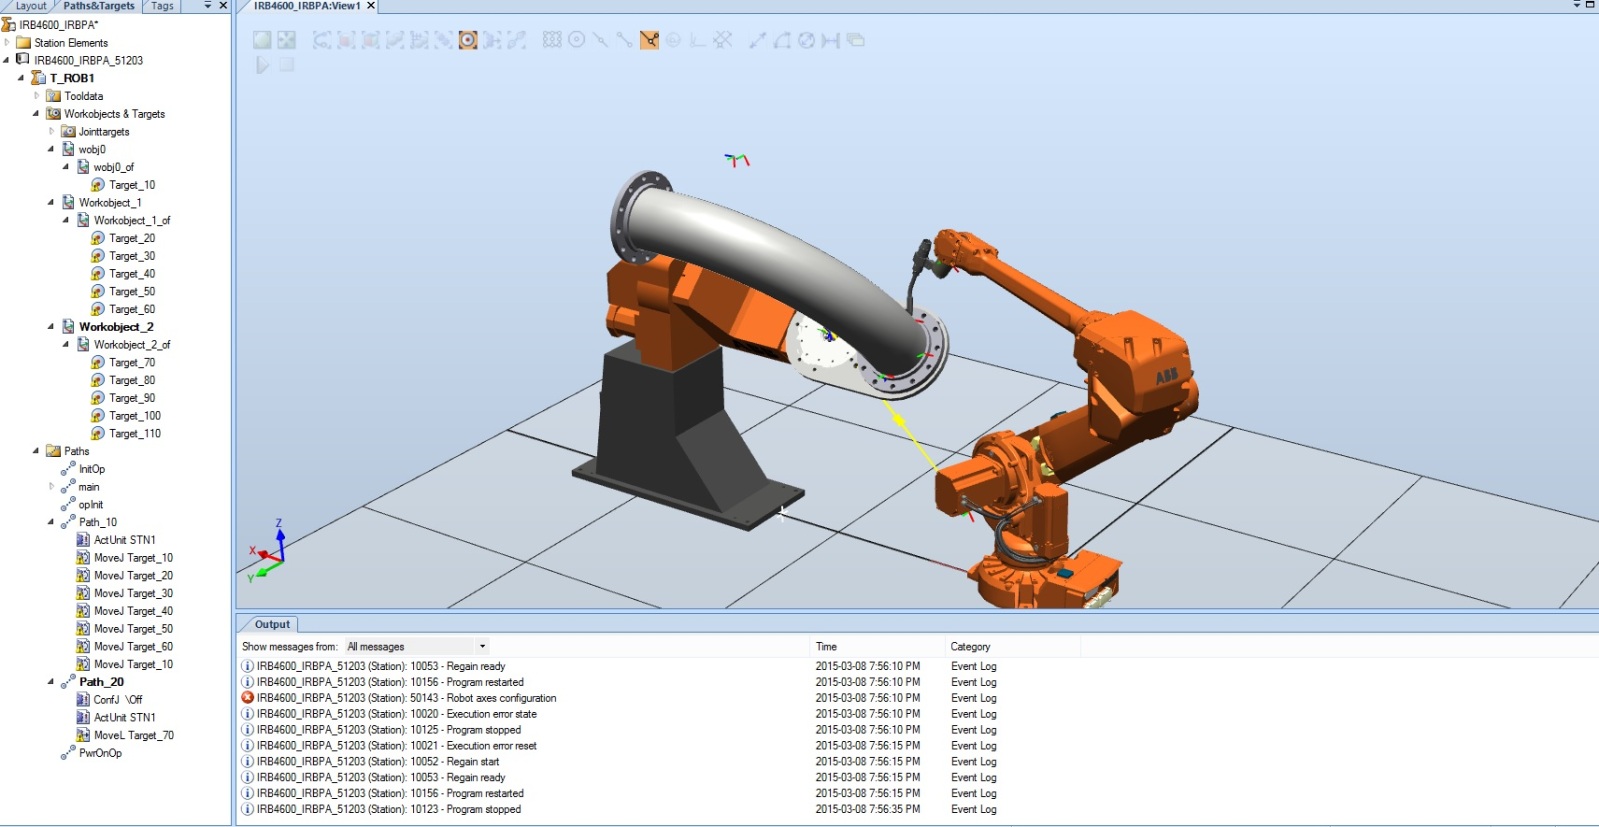Toggle Snap Gravity mode
This screenshot has height=827, width=1599.
pyautogui.click(x=673, y=40)
